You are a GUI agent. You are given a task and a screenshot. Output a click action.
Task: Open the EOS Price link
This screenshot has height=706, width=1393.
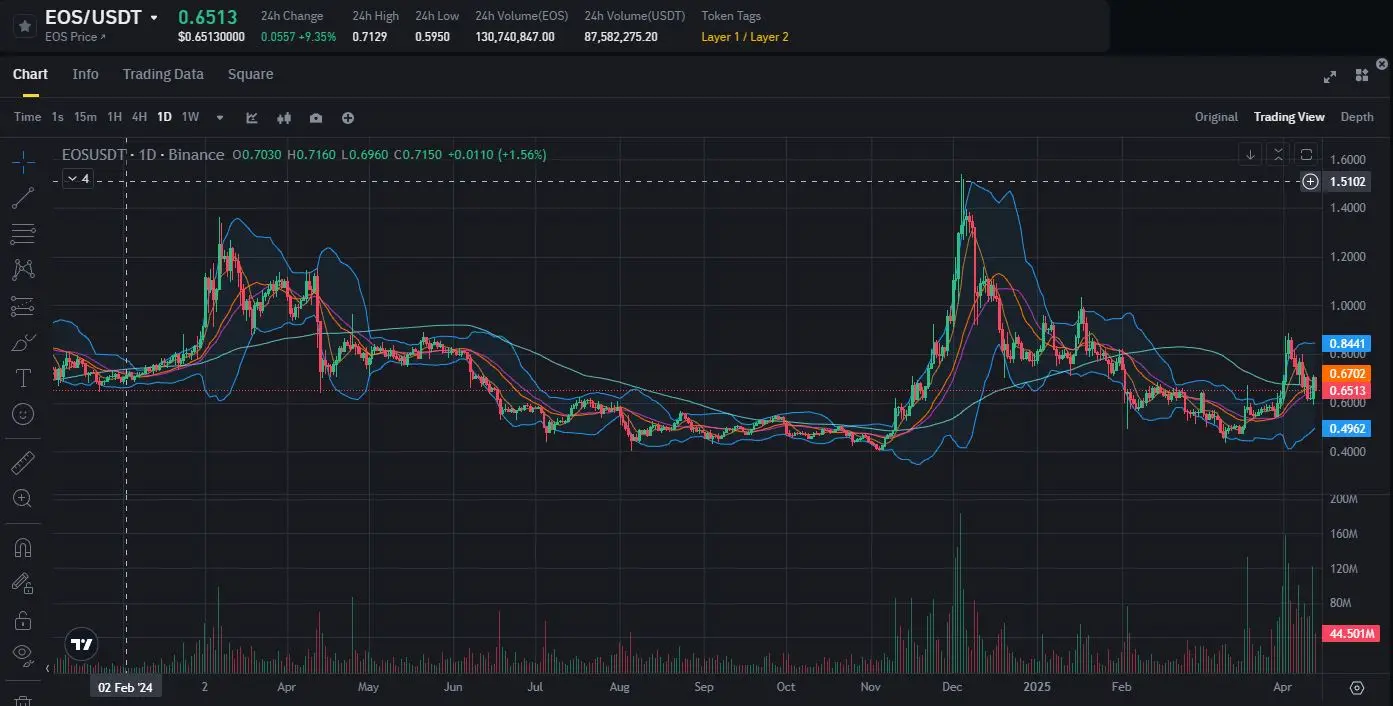click(x=75, y=37)
